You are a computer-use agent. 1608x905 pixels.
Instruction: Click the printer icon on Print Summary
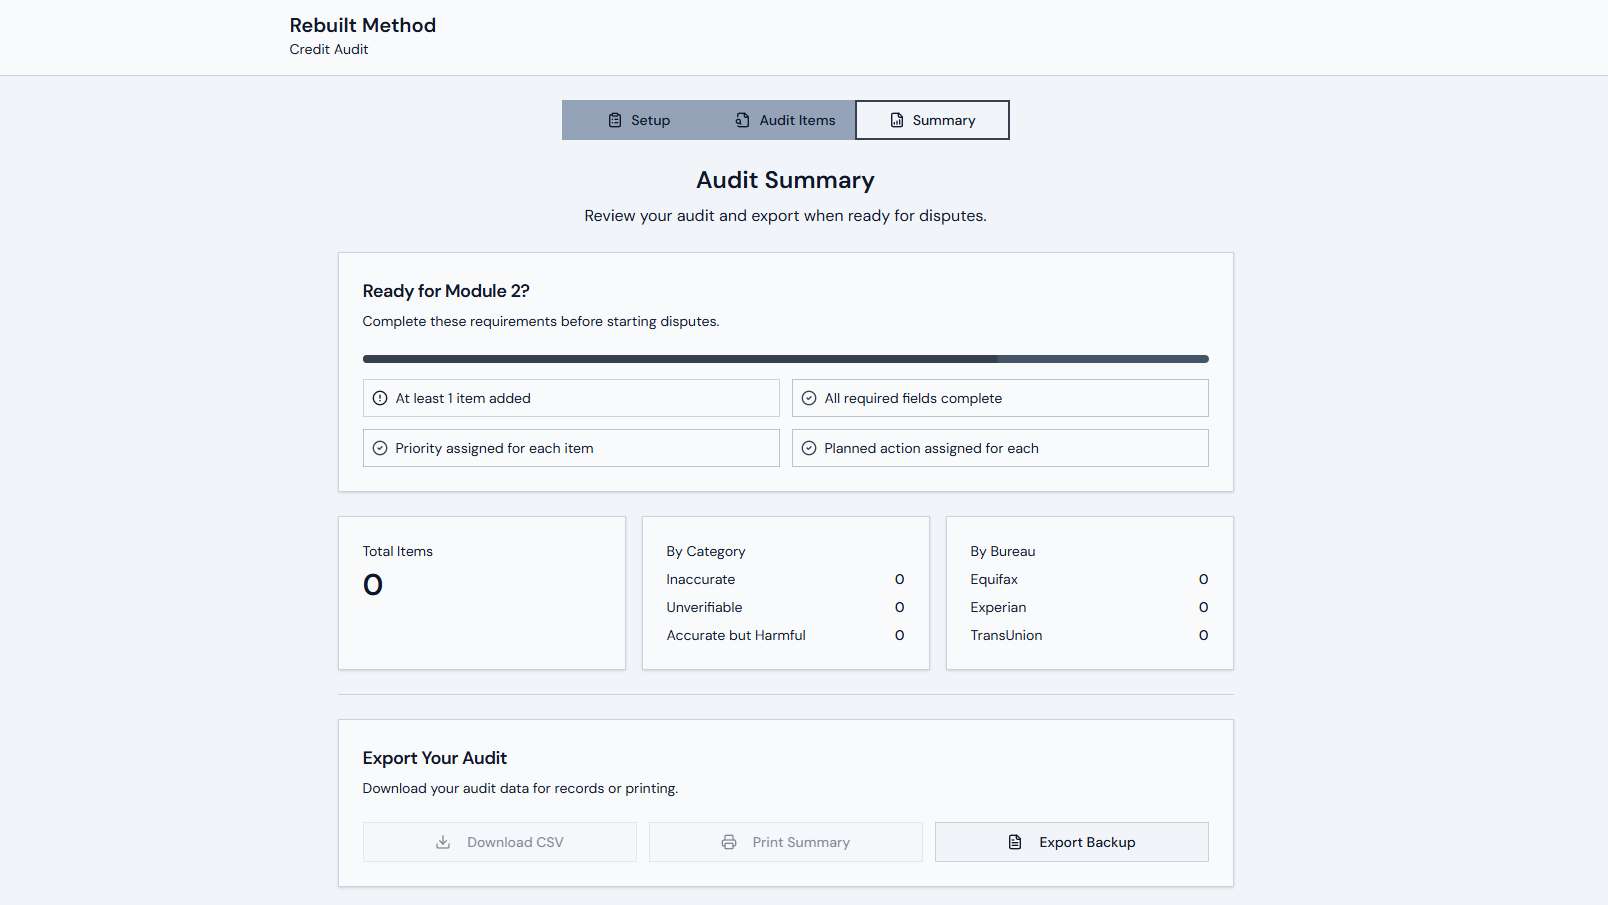(x=729, y=842)
